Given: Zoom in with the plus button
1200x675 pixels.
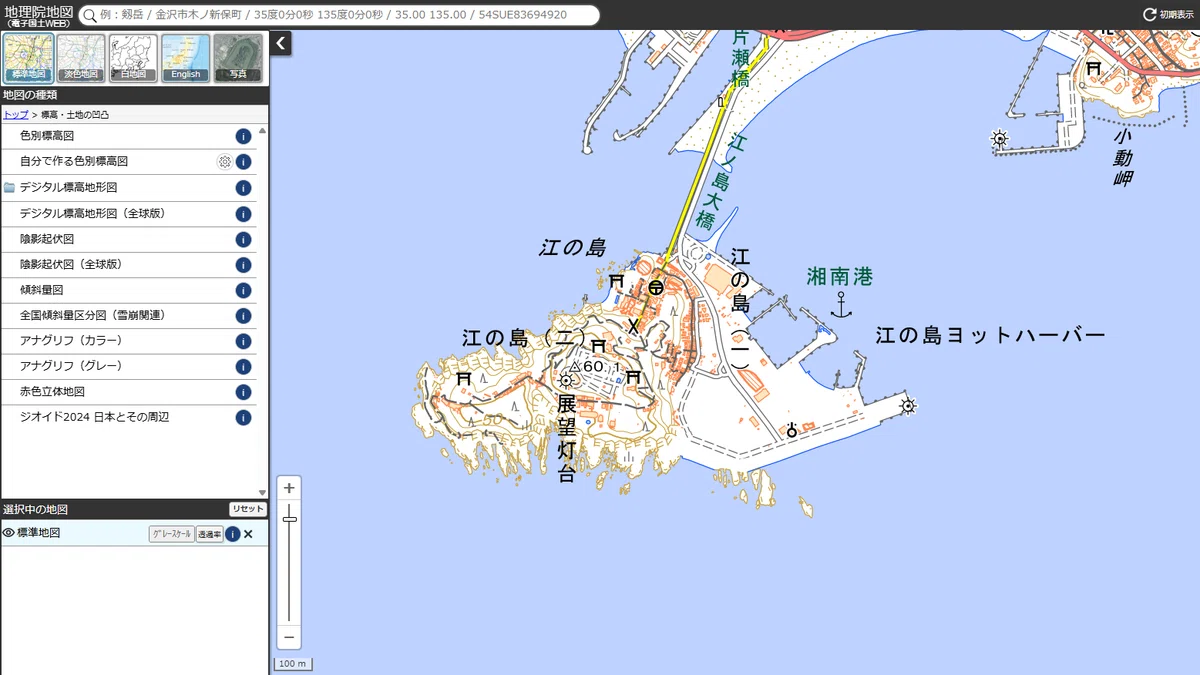Looking at the screenshot, I should tap(289, 488).
